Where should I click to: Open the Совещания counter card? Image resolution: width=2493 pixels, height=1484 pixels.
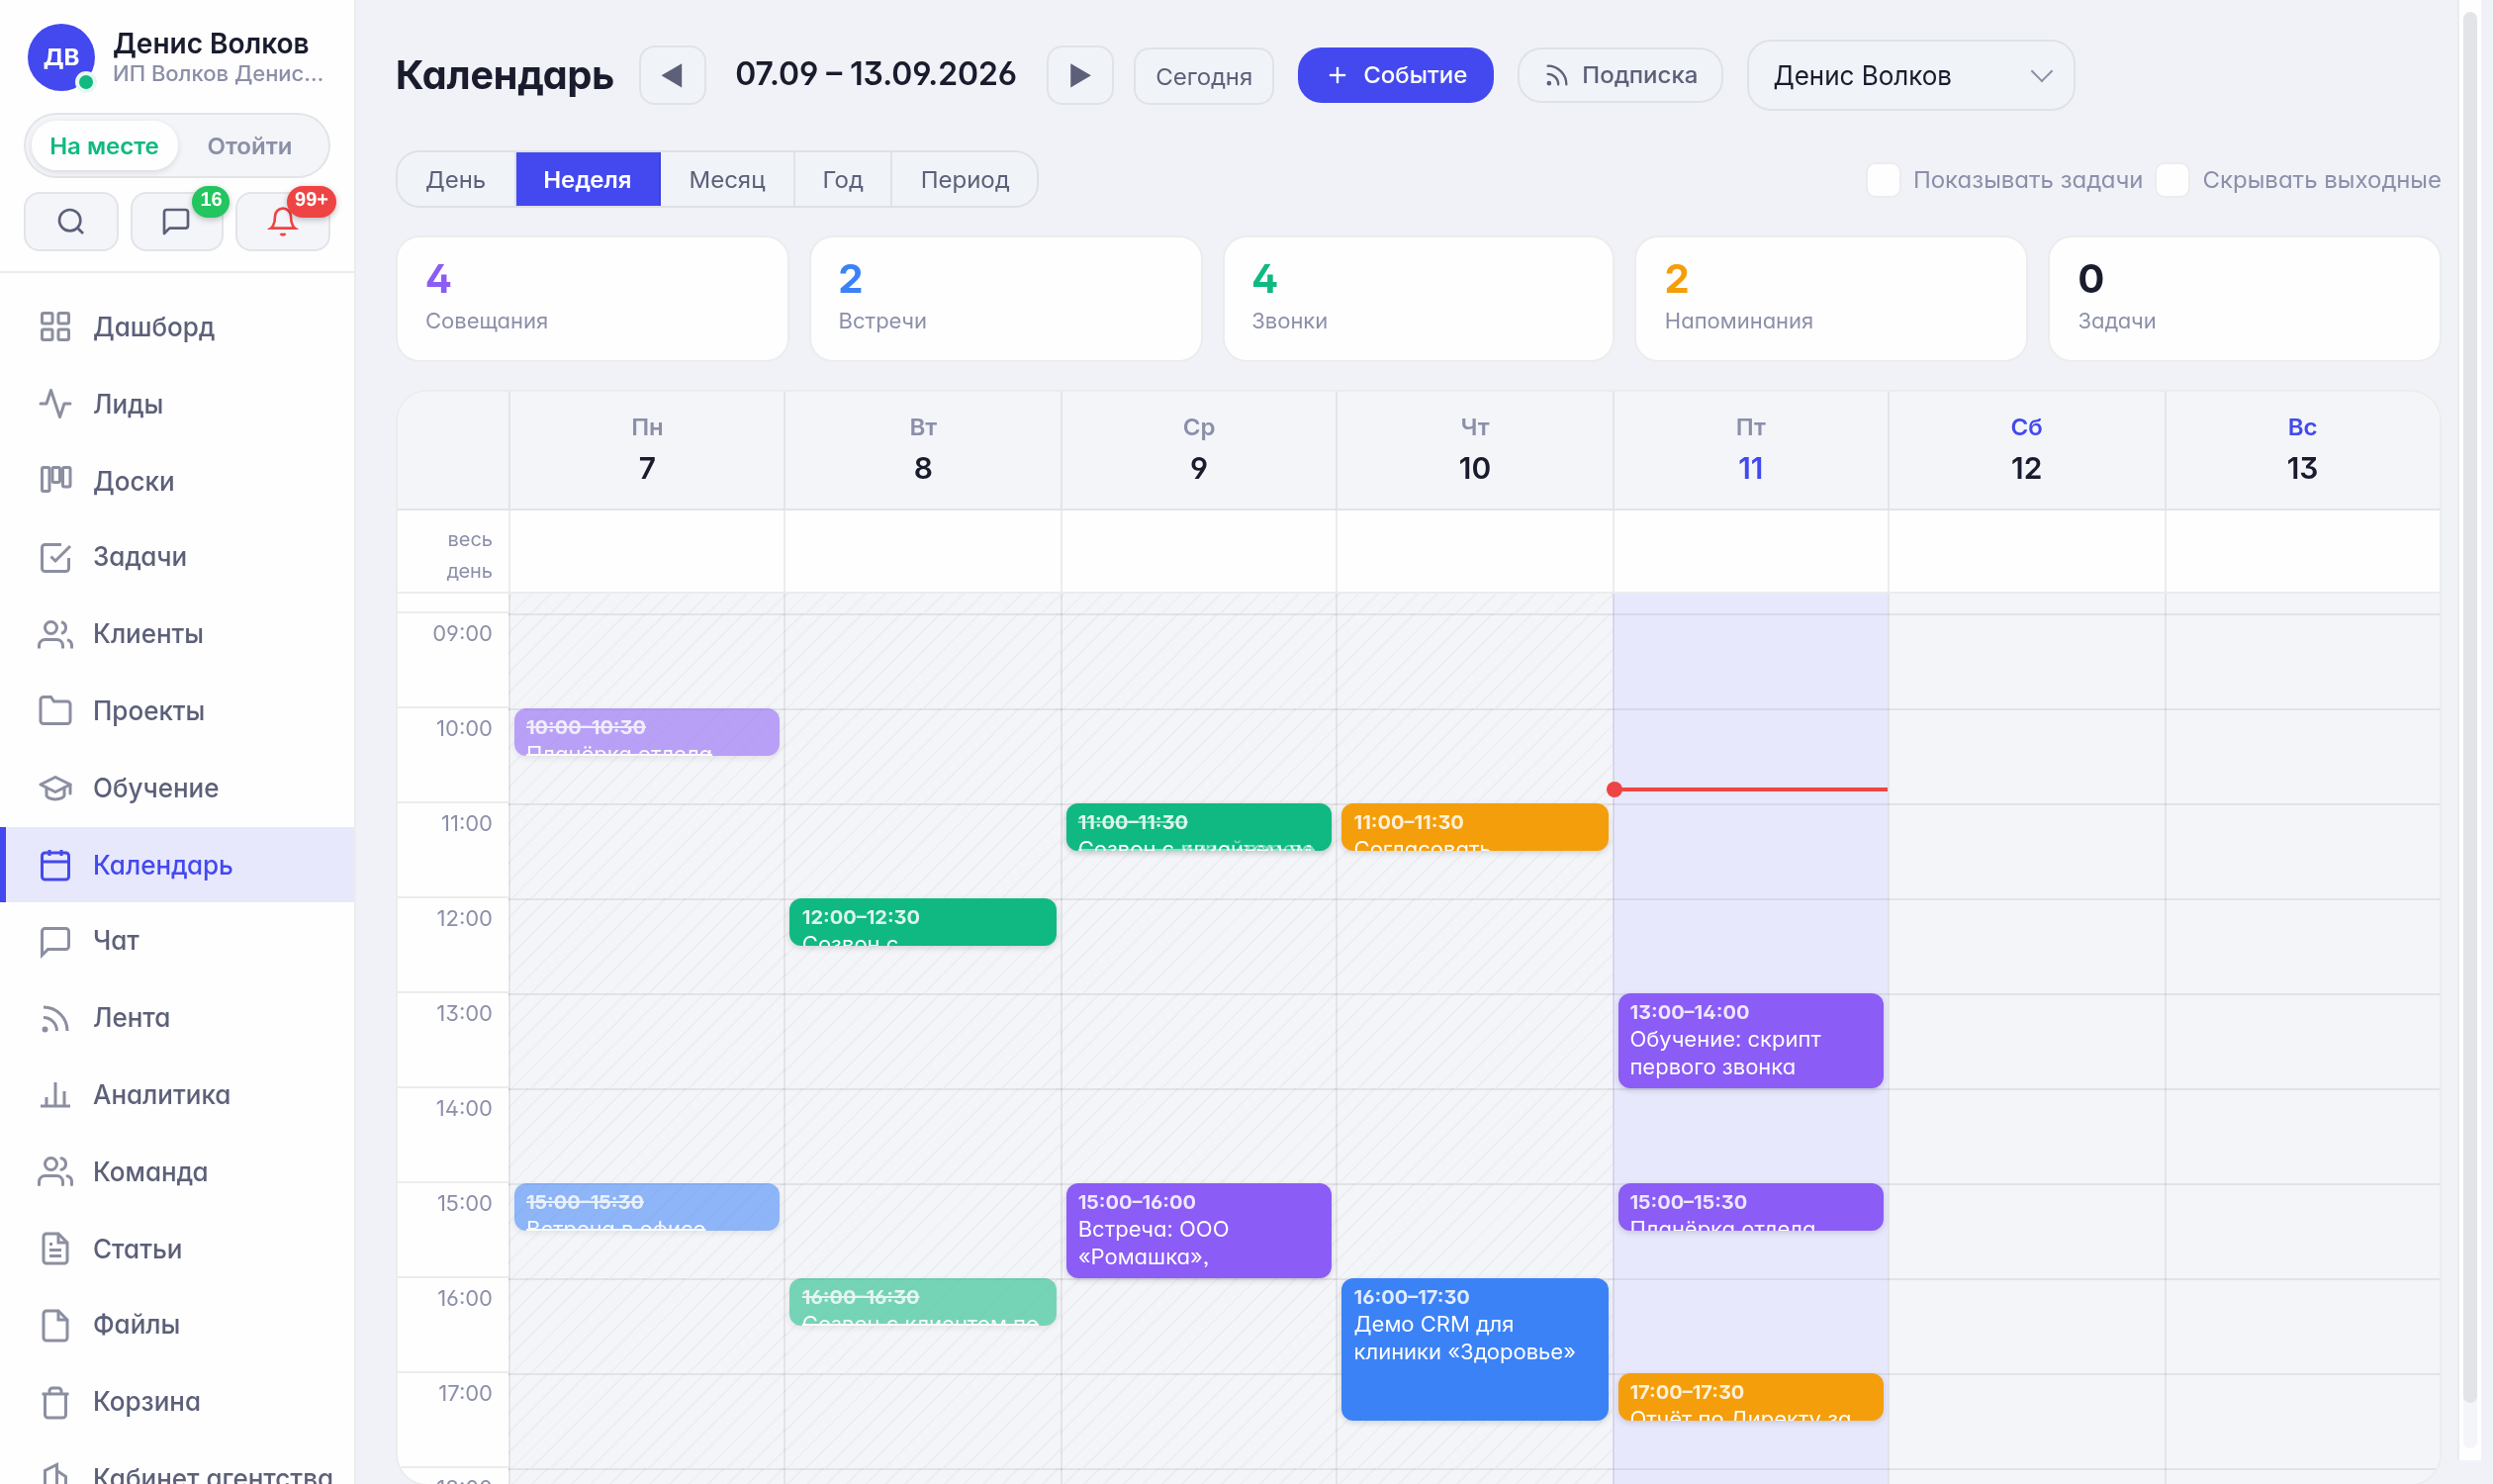[x=593, y=299]
